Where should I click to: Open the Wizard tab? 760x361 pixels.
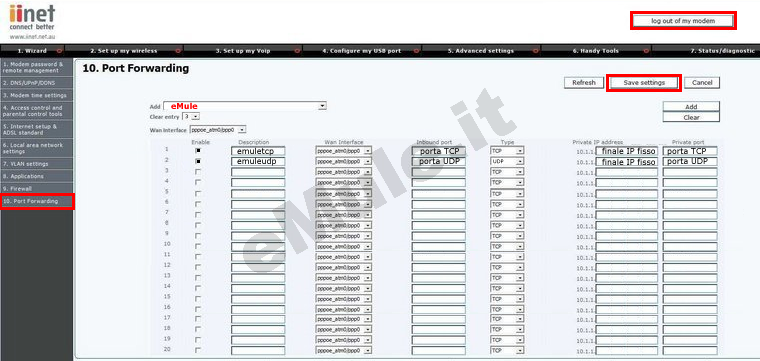(x=32, y=50)
